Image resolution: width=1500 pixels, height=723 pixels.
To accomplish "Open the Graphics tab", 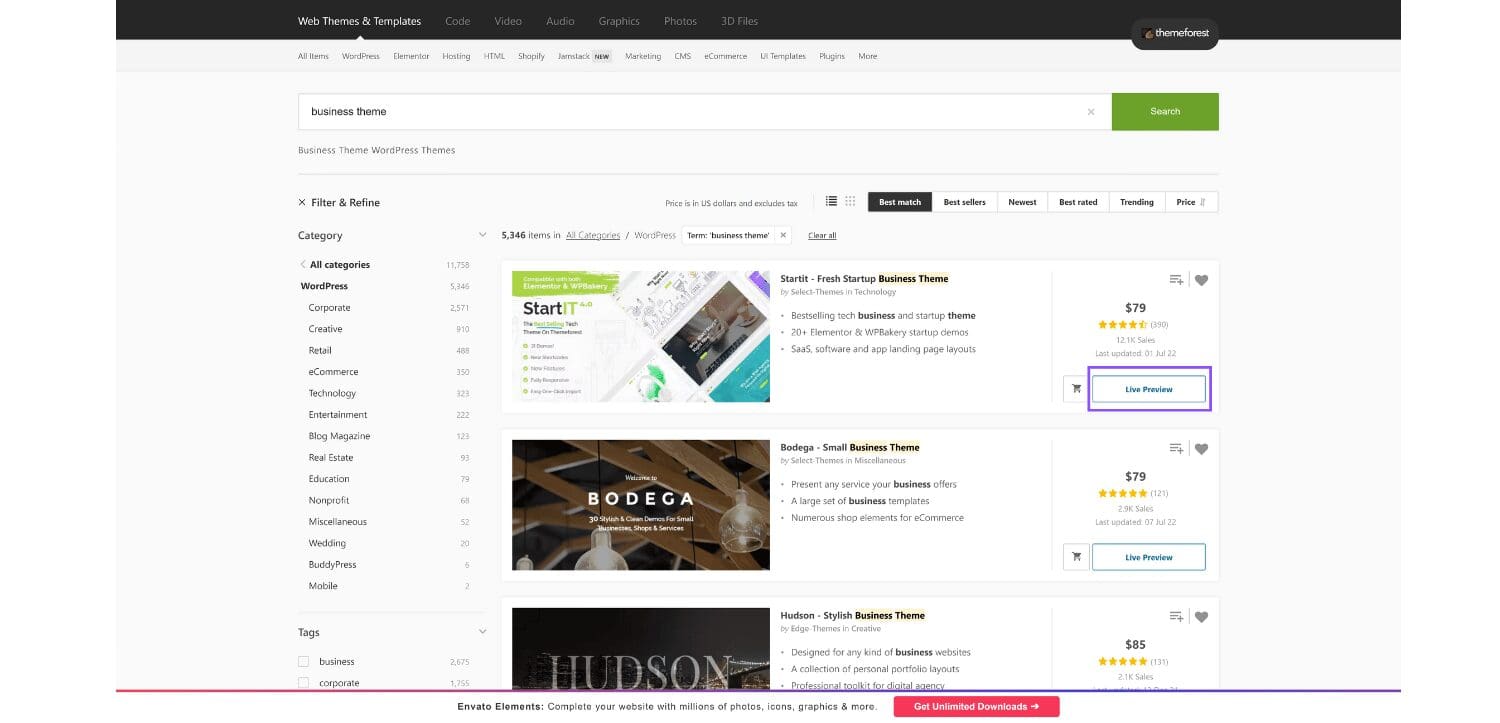I will pos(619,21).
